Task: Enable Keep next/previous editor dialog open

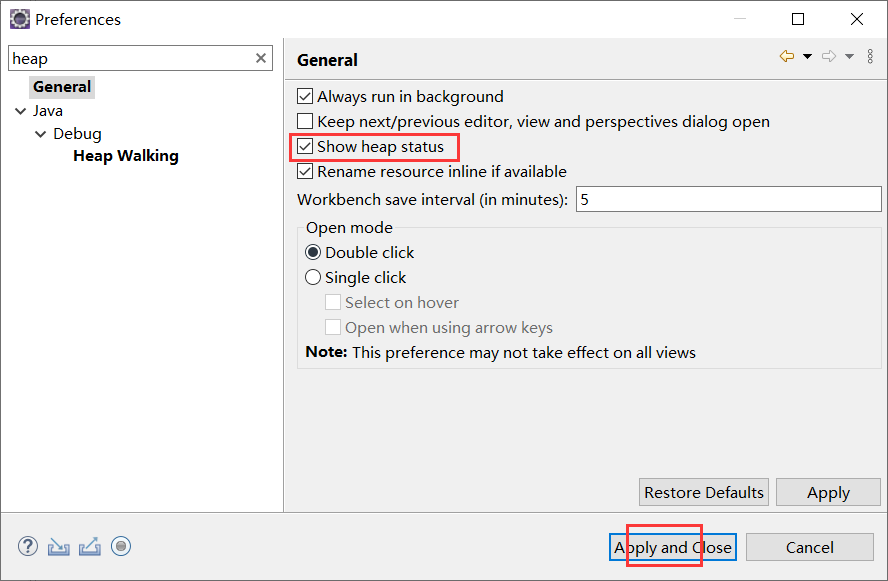Action: 306,122
